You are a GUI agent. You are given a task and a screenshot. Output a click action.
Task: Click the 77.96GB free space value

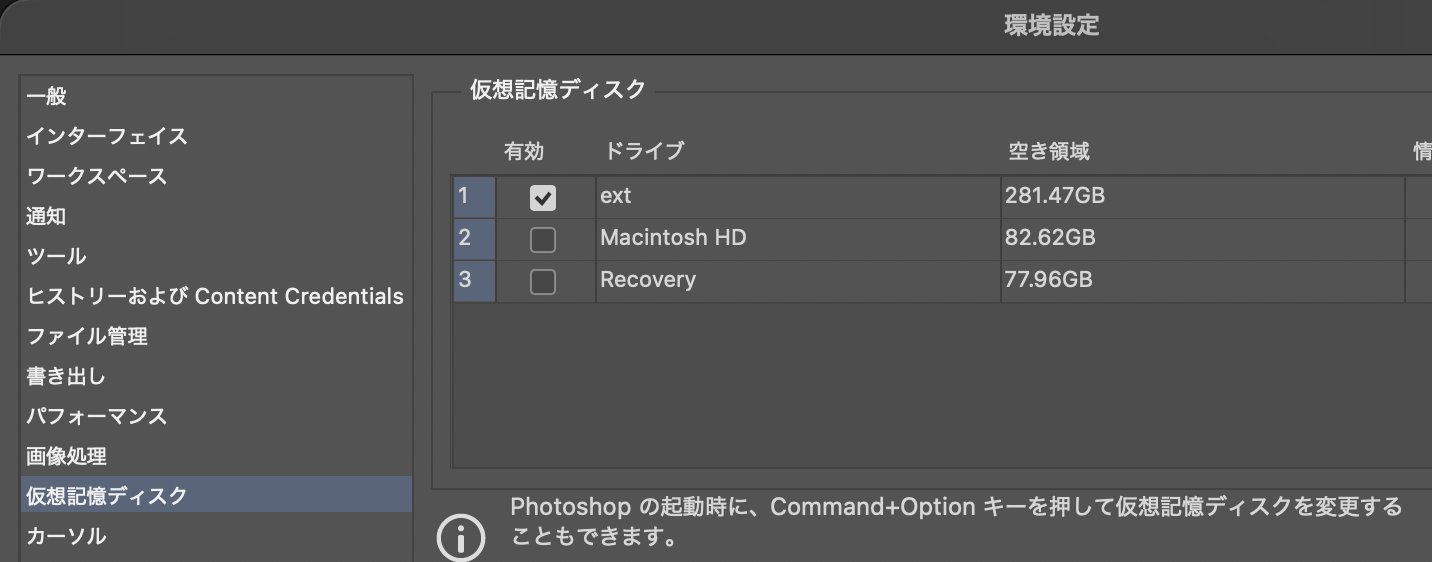[x=1049, y=280]
